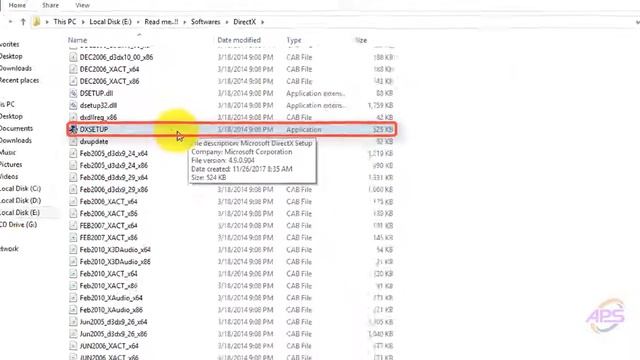Open Local Disk (E:) in navigation pane

pos(20,213)
